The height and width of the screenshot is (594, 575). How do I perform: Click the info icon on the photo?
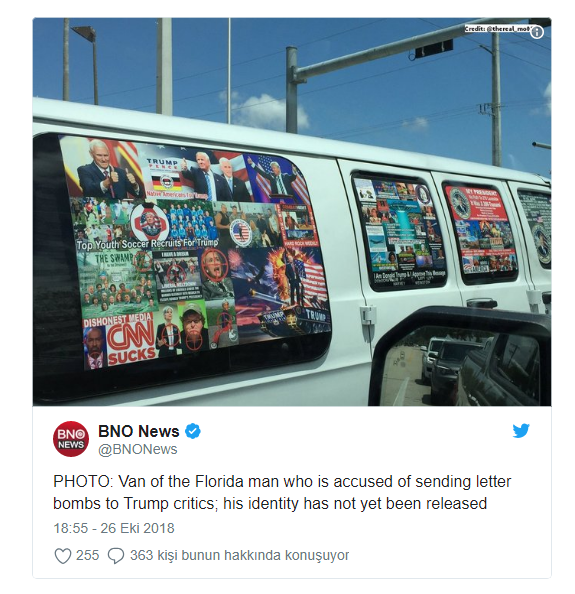[537, 33]
